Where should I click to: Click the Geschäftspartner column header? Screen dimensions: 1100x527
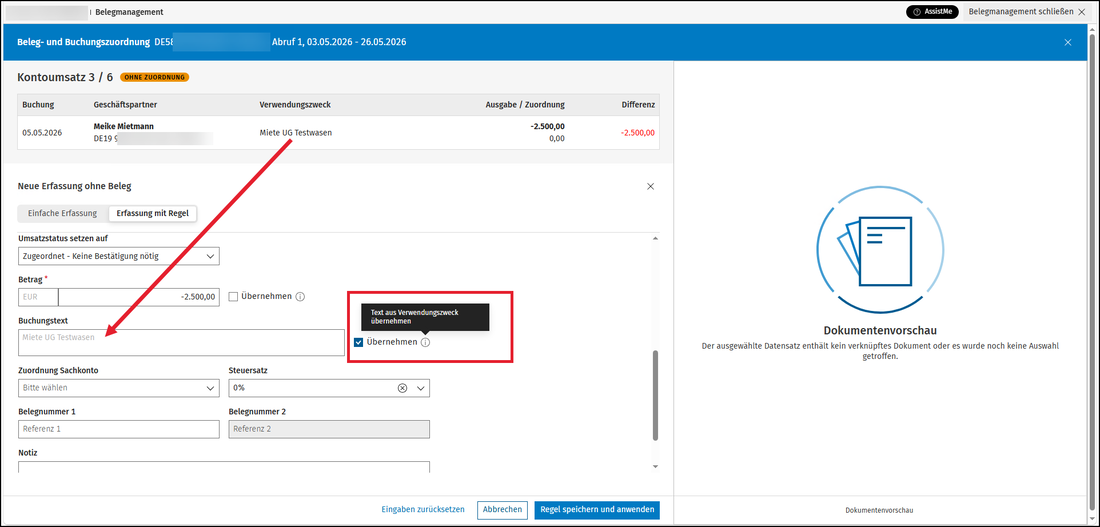tap(125, 105)
